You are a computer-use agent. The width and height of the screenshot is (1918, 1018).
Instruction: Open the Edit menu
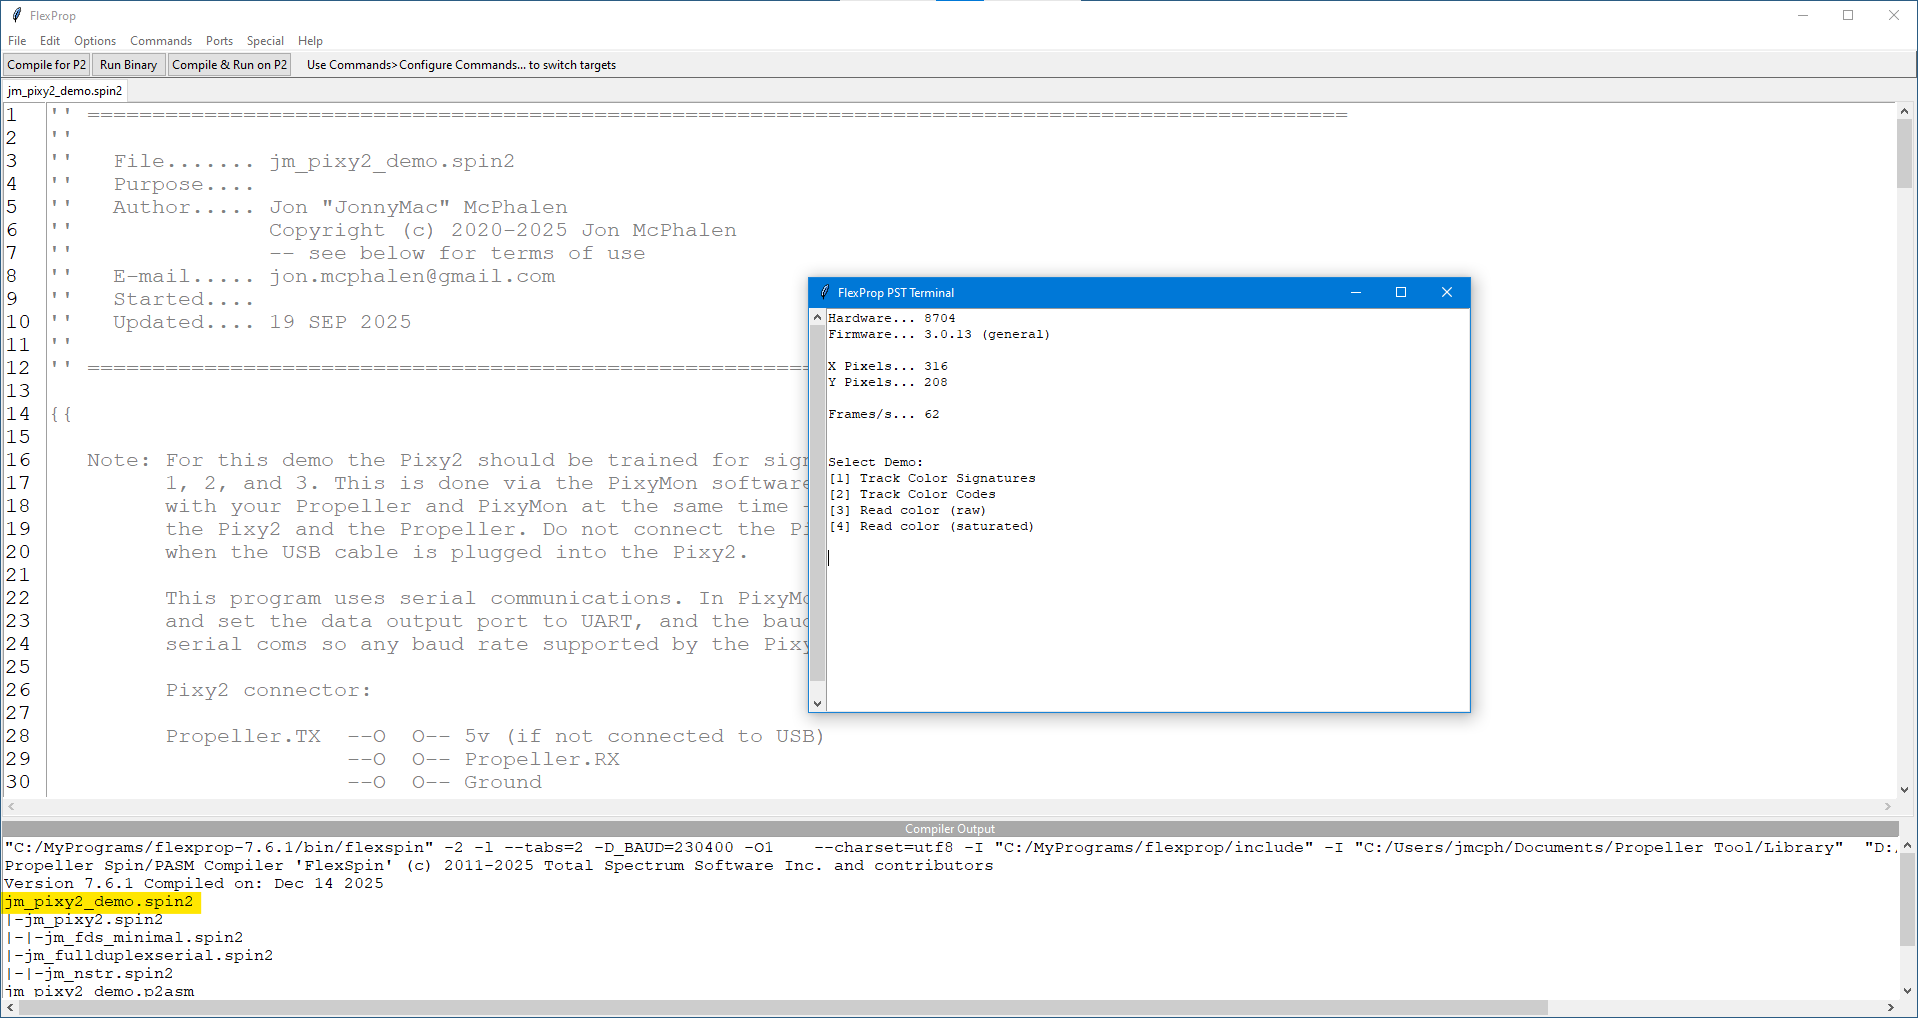[50, 41]
